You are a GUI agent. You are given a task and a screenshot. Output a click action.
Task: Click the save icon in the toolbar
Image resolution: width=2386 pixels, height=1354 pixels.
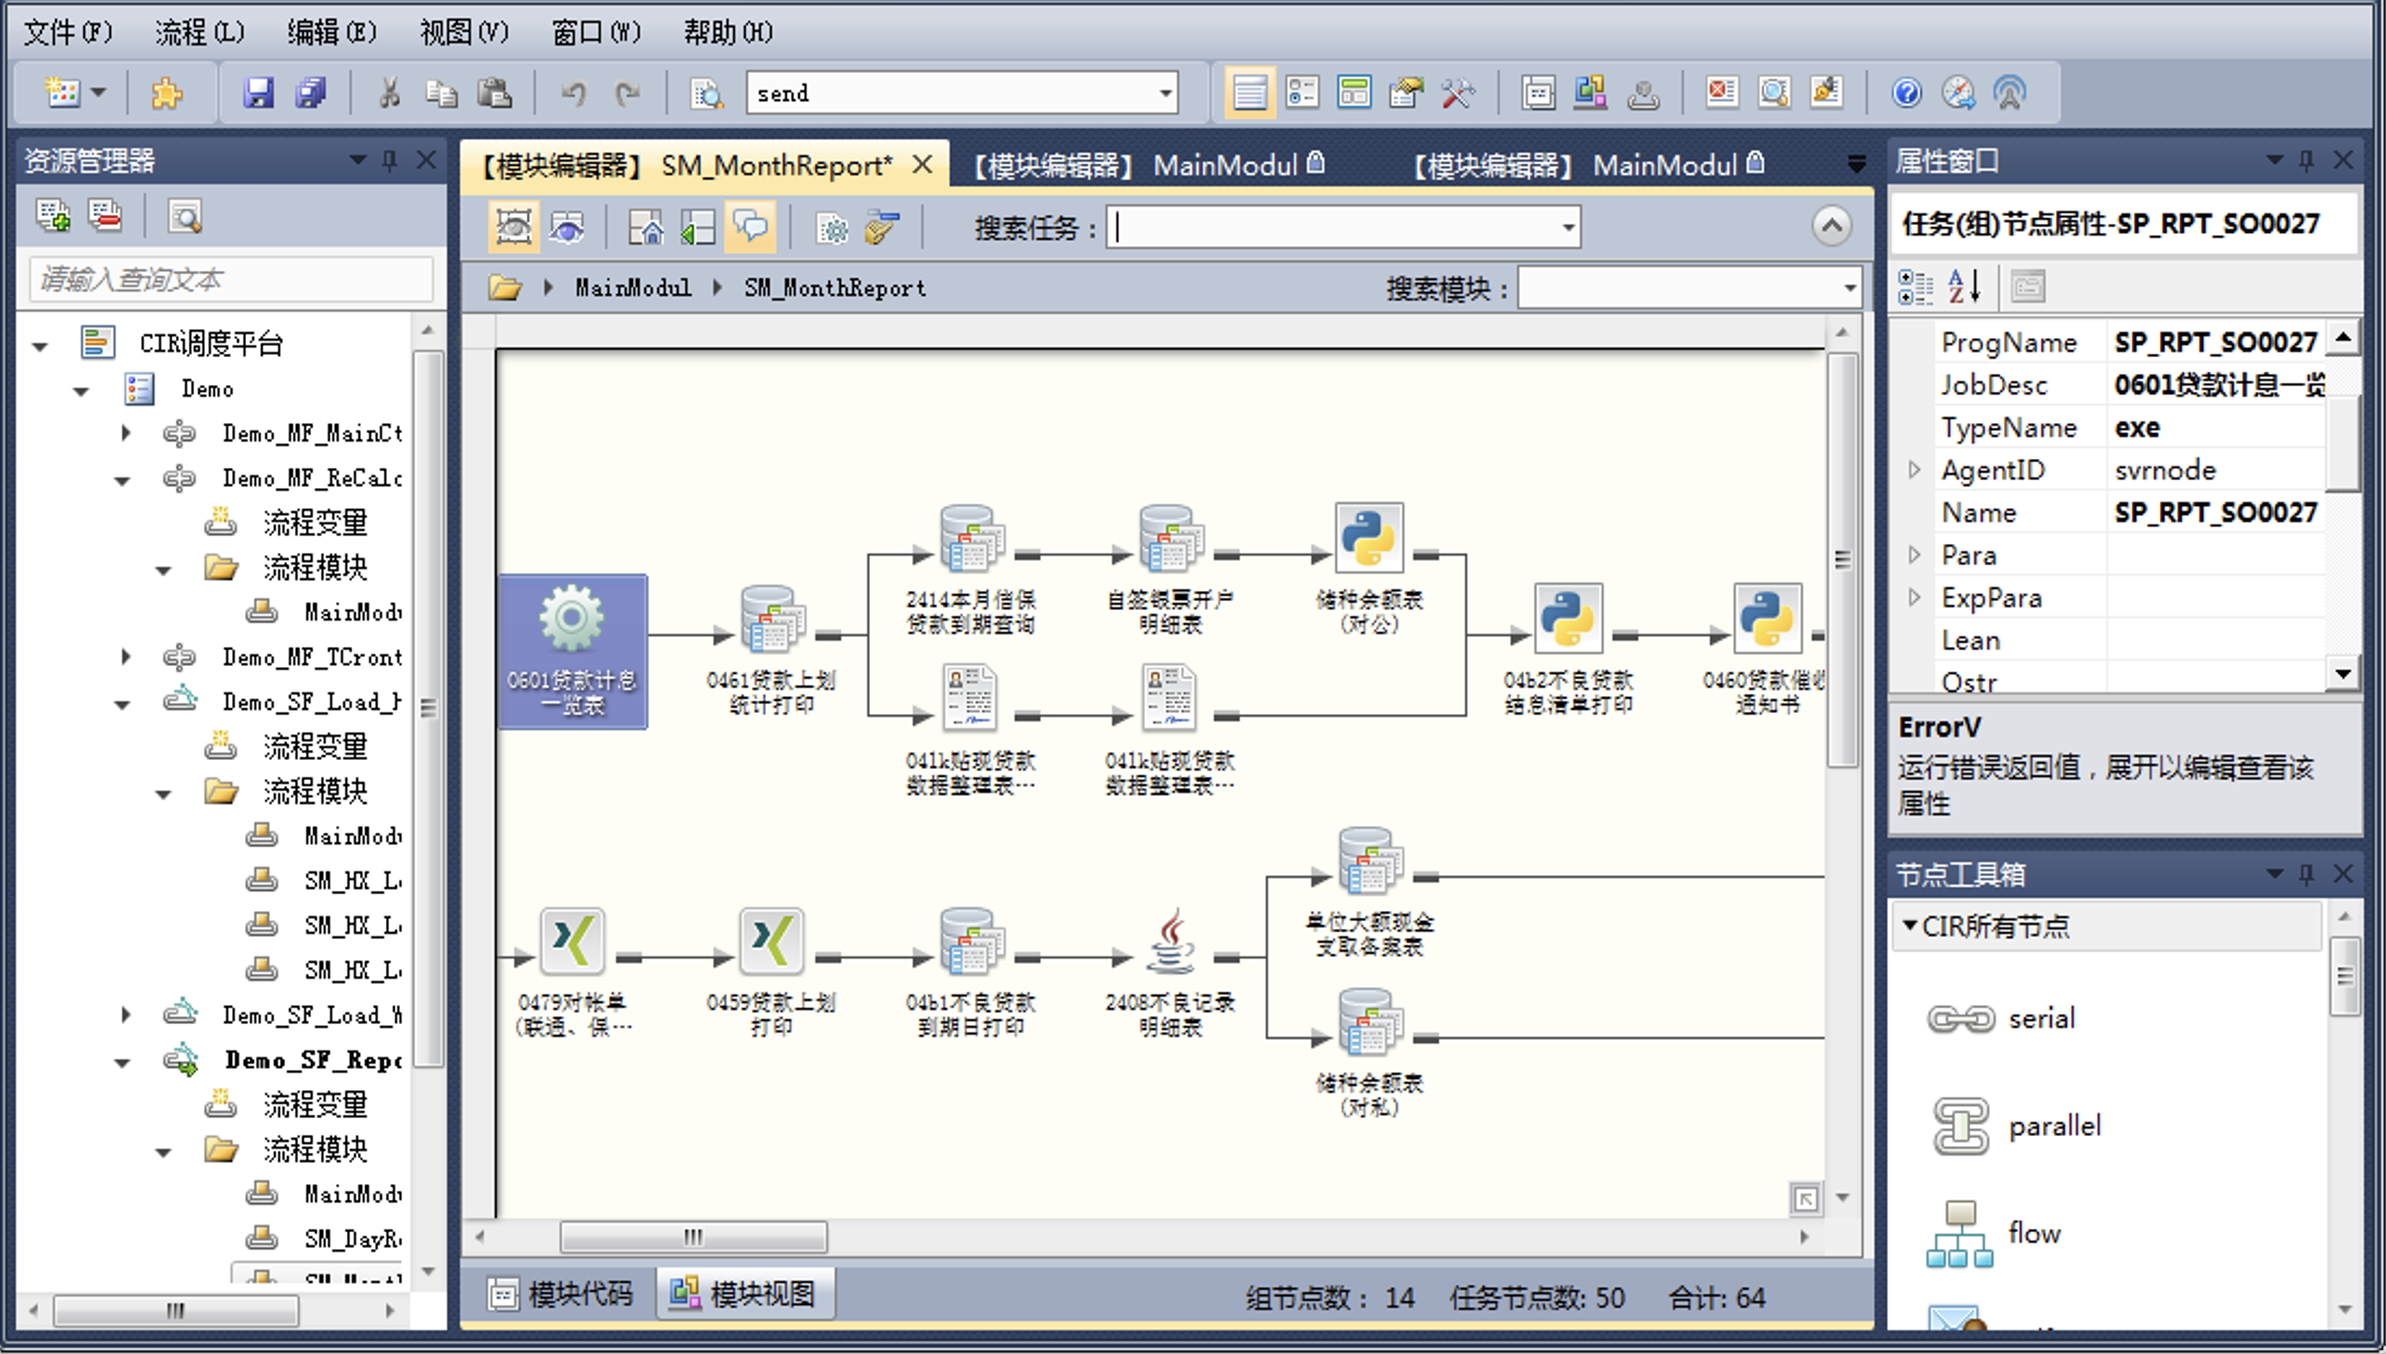[x=260, y=92]
